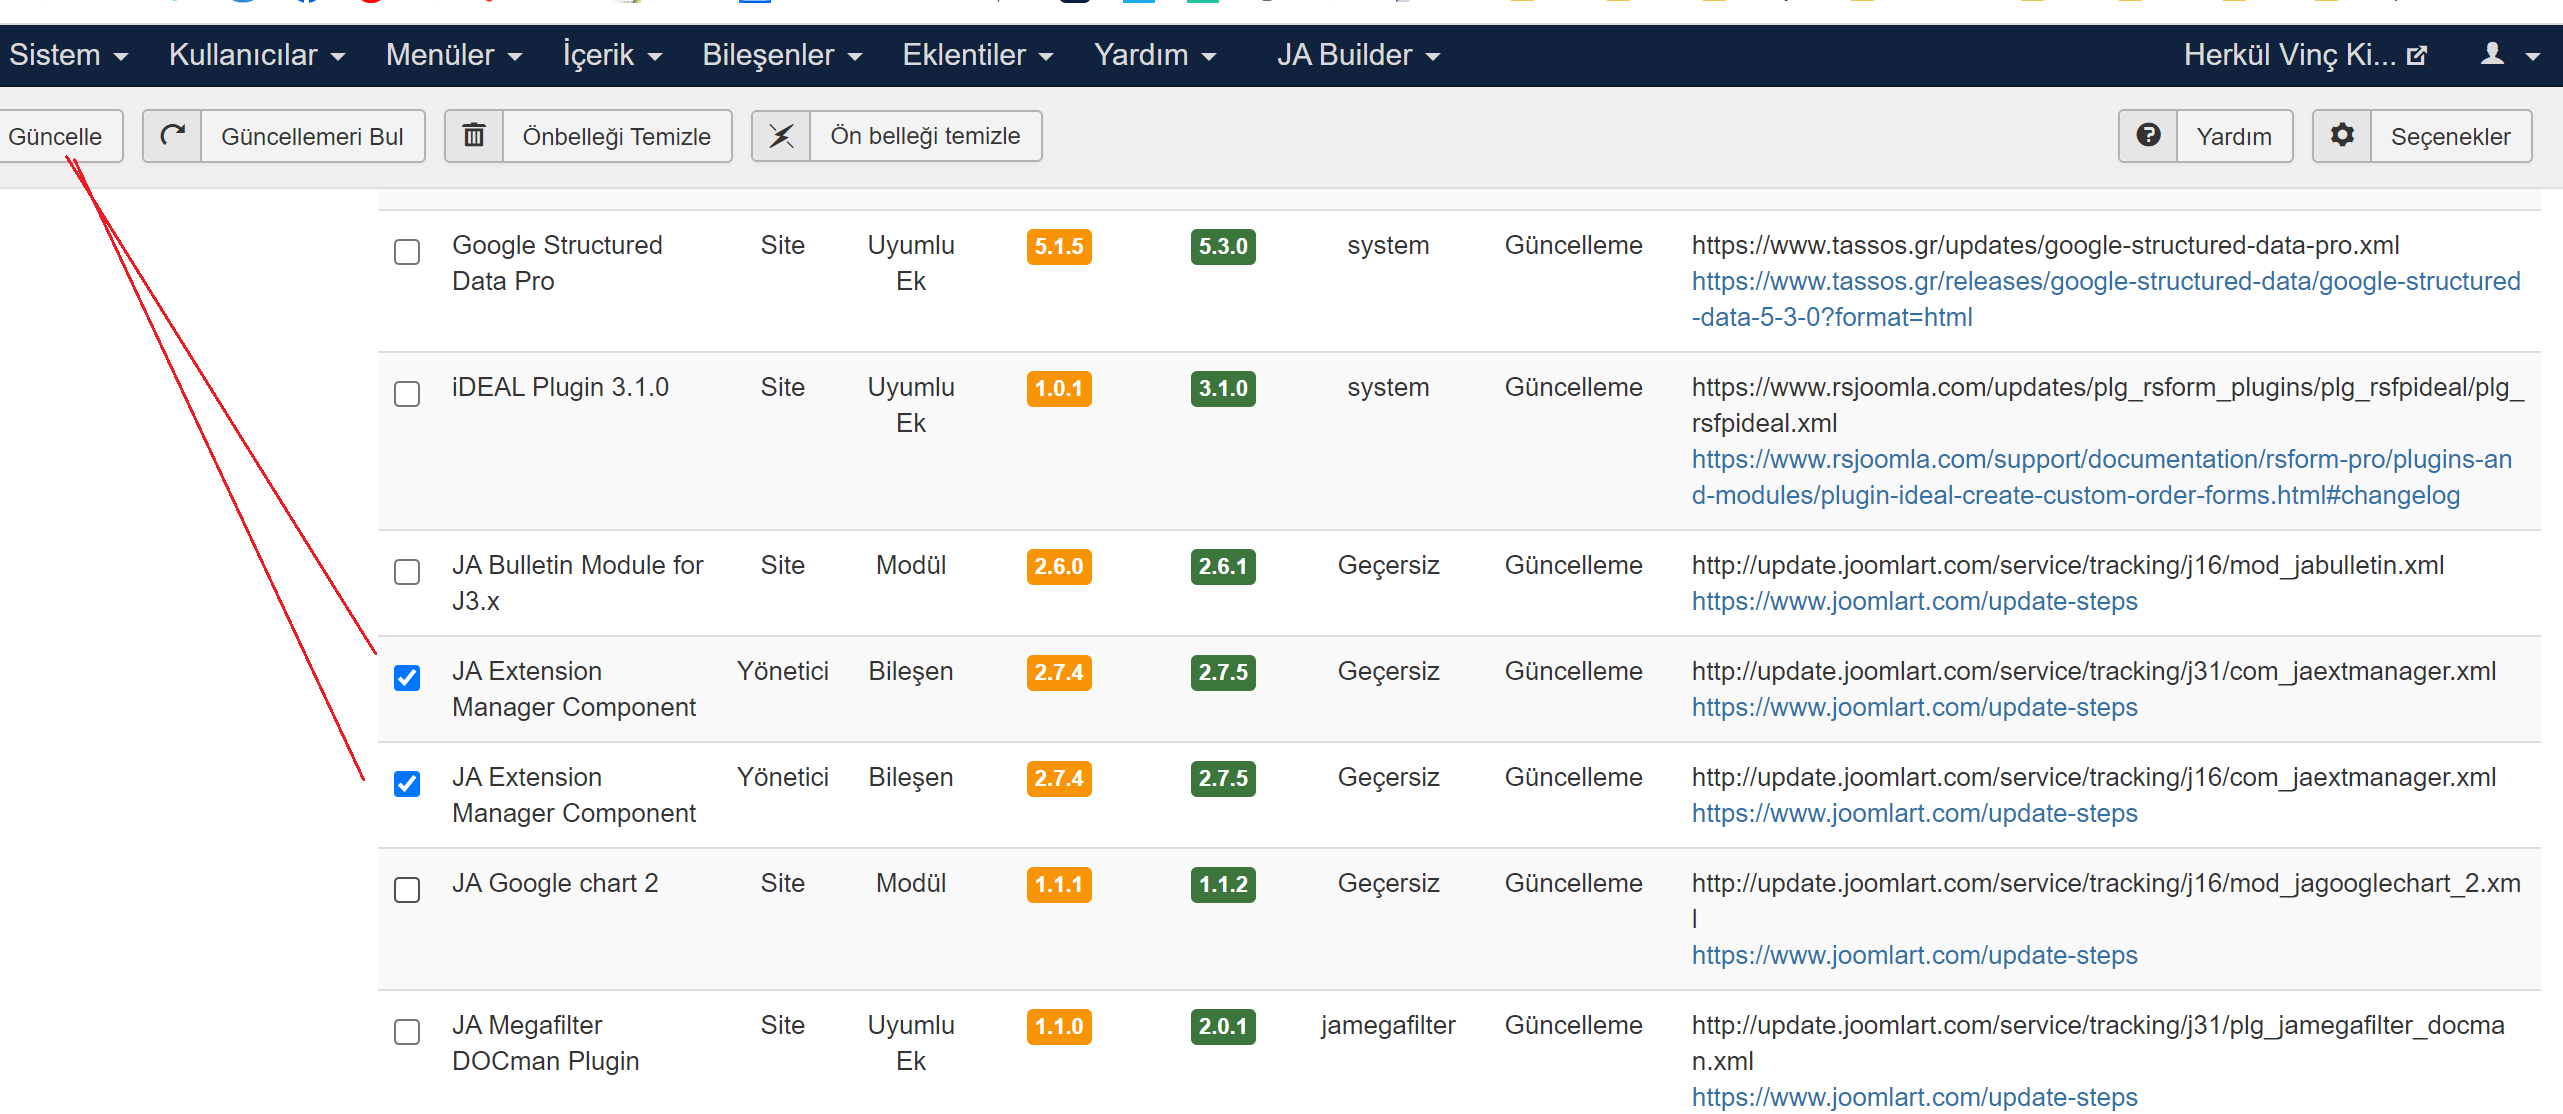Open the Kullanıcılar menu
2563x1114 pixels.
pos(256,55)
